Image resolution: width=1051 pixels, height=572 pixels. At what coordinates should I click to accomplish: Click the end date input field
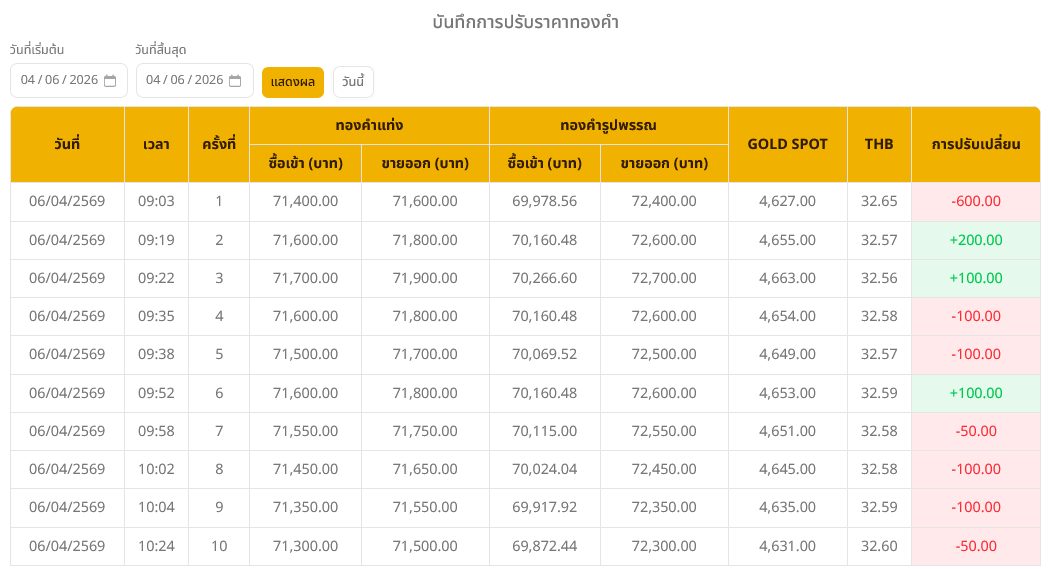[x=184, y=81]
